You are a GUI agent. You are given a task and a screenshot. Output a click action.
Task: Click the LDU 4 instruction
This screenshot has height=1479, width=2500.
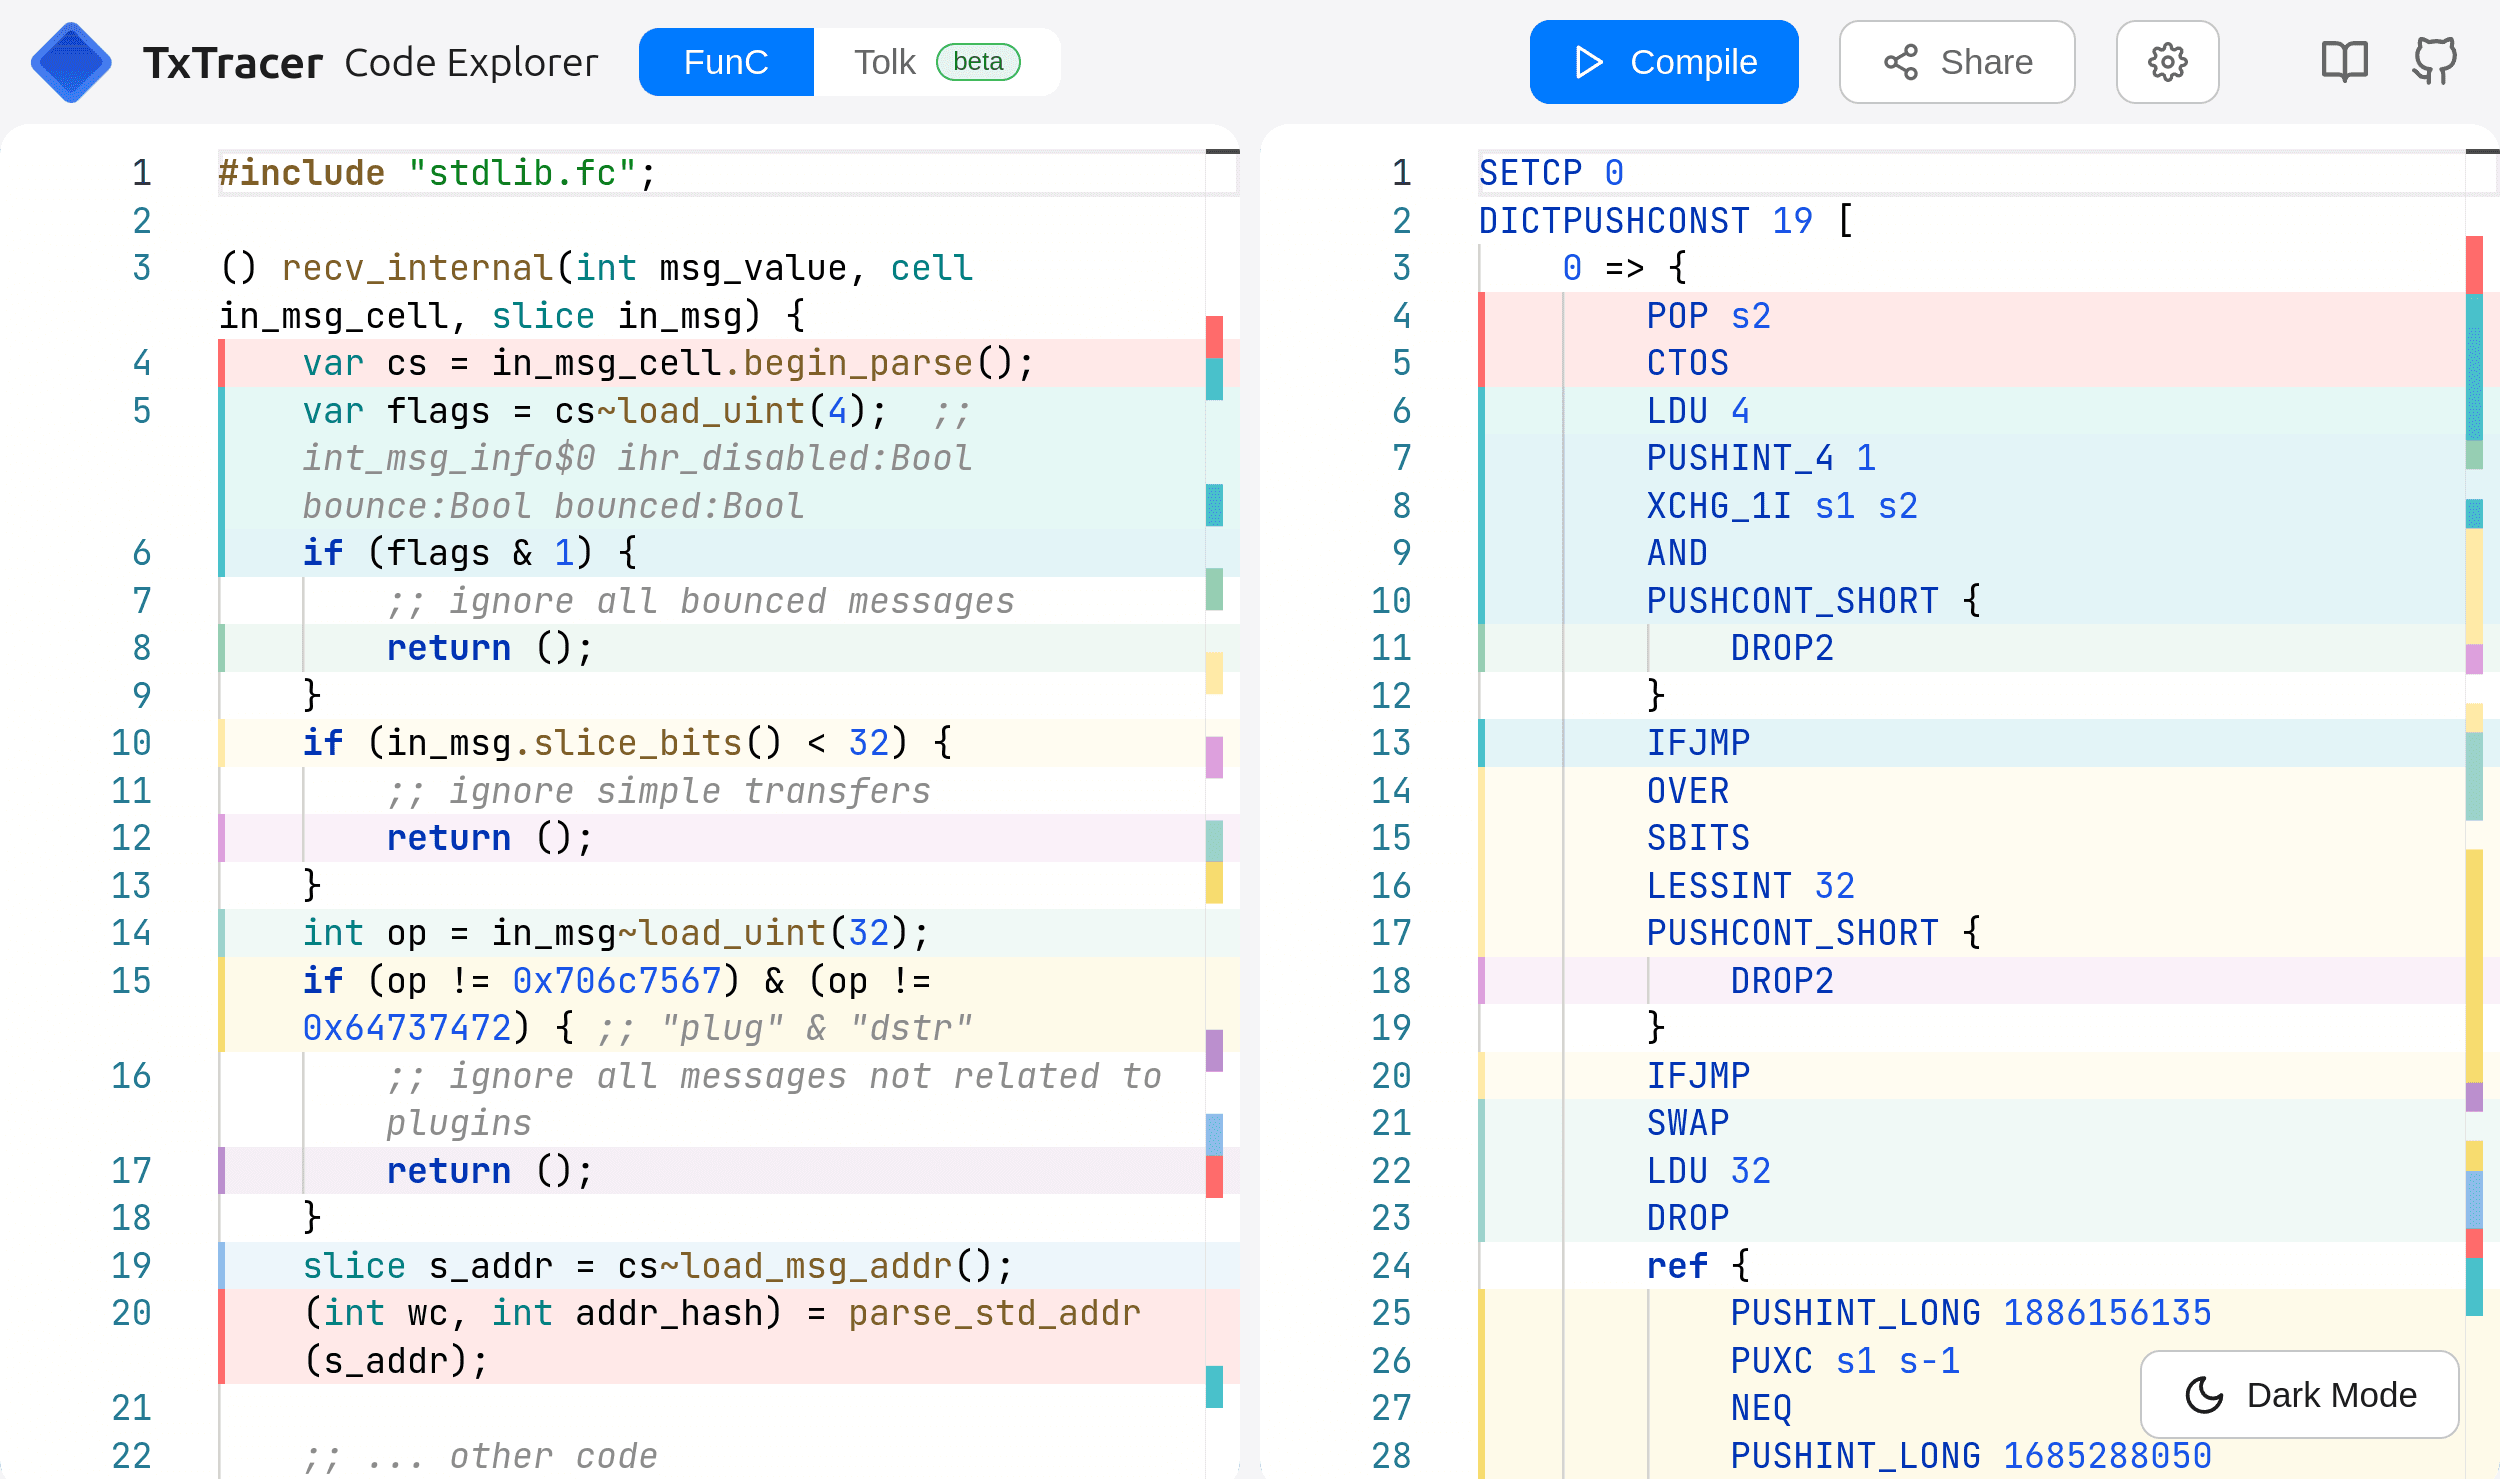(1698, 411)
